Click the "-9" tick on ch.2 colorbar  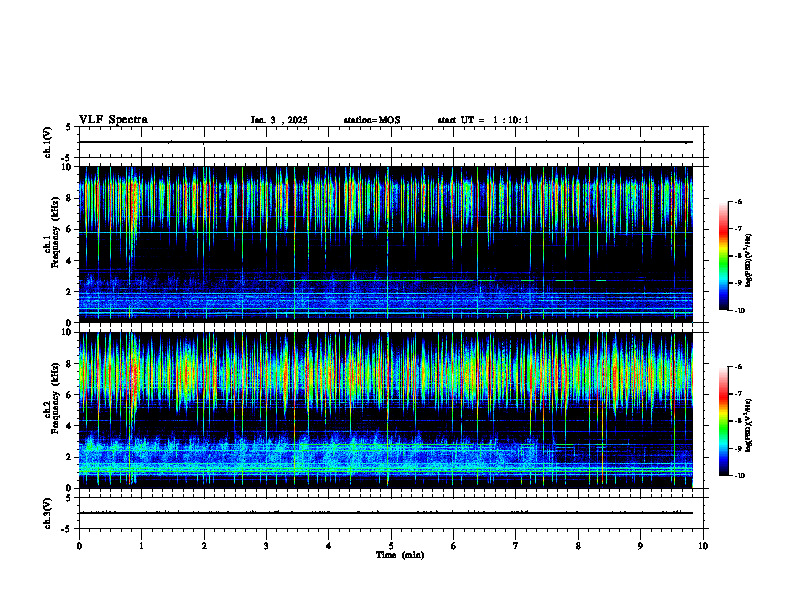[x=738, y=448]
